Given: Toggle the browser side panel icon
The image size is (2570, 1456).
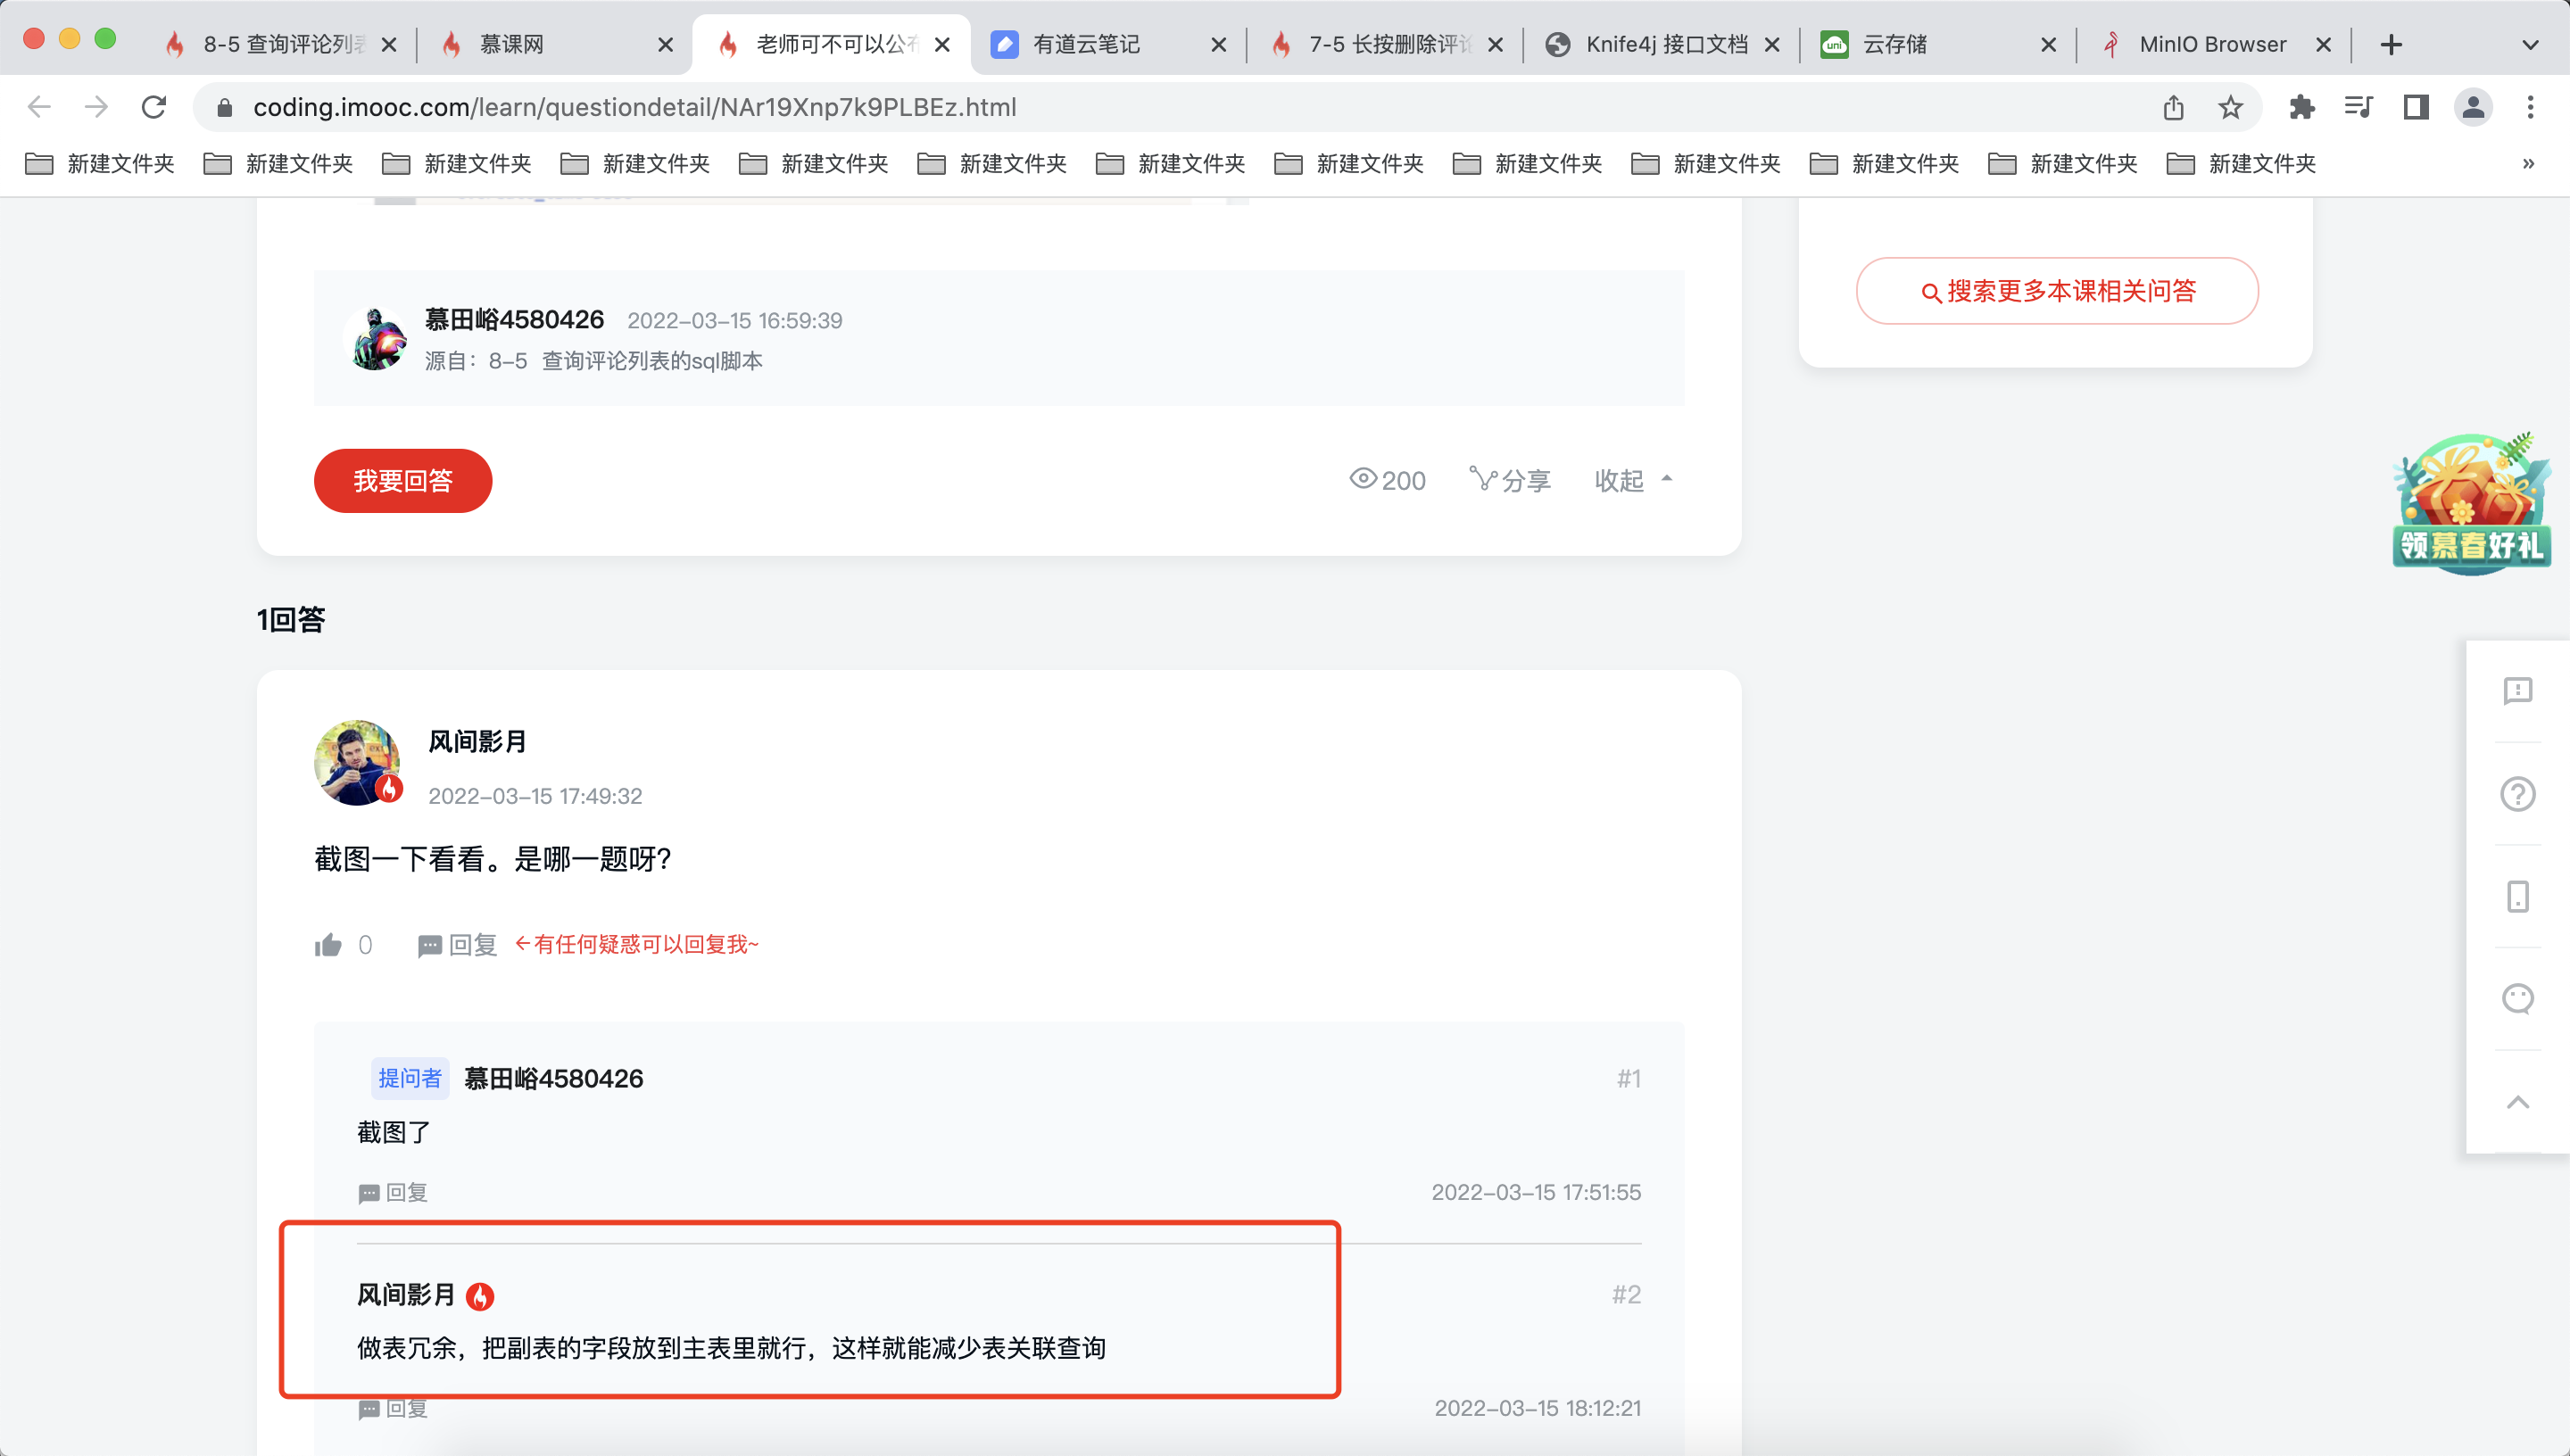Looking at the screenshot, I should [x=2416, y=107].
